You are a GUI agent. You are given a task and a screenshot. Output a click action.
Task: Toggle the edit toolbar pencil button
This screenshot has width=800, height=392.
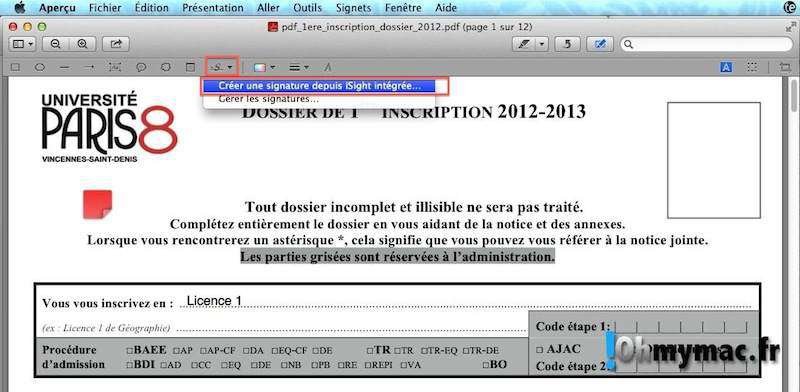600,44
